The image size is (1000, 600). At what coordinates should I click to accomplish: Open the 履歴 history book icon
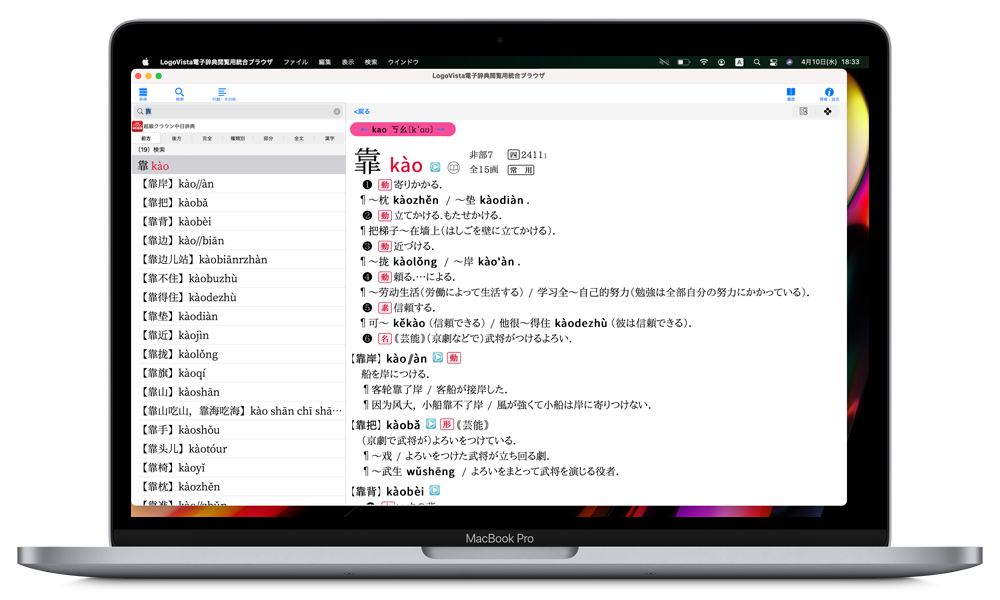click(790, 93)
